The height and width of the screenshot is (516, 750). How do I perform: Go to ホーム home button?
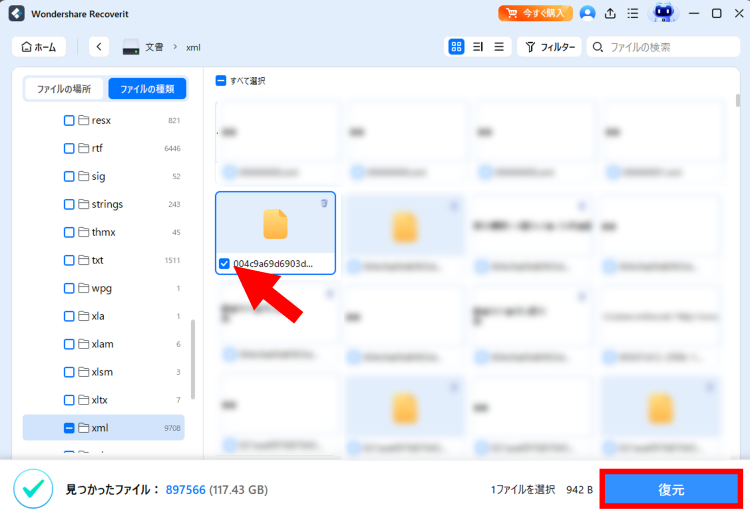pyautogui.click(x=39, y=47)
